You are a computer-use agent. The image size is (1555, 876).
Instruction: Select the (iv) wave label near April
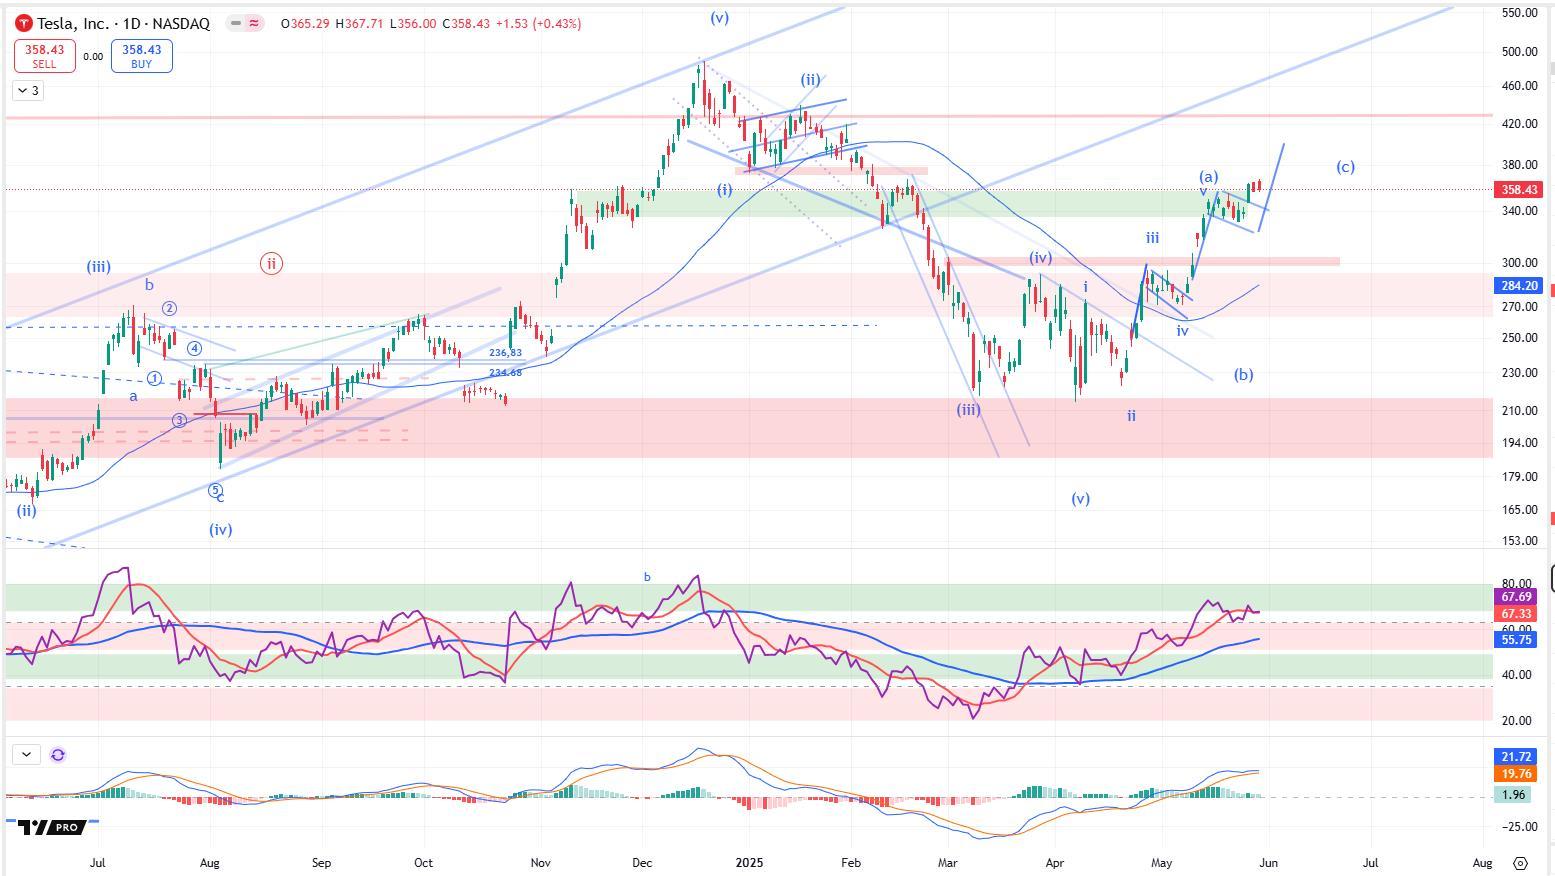coord(1041,258)
